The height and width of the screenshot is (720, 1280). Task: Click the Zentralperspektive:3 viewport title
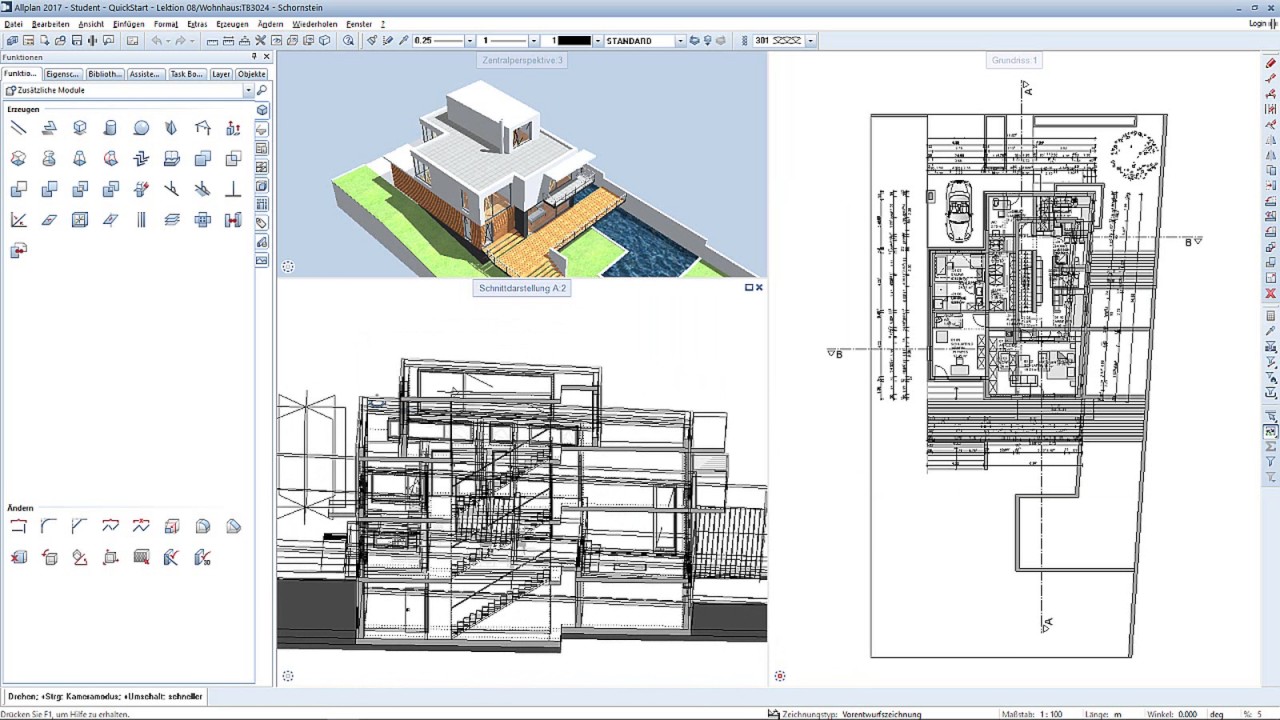(x=522, y=61)
